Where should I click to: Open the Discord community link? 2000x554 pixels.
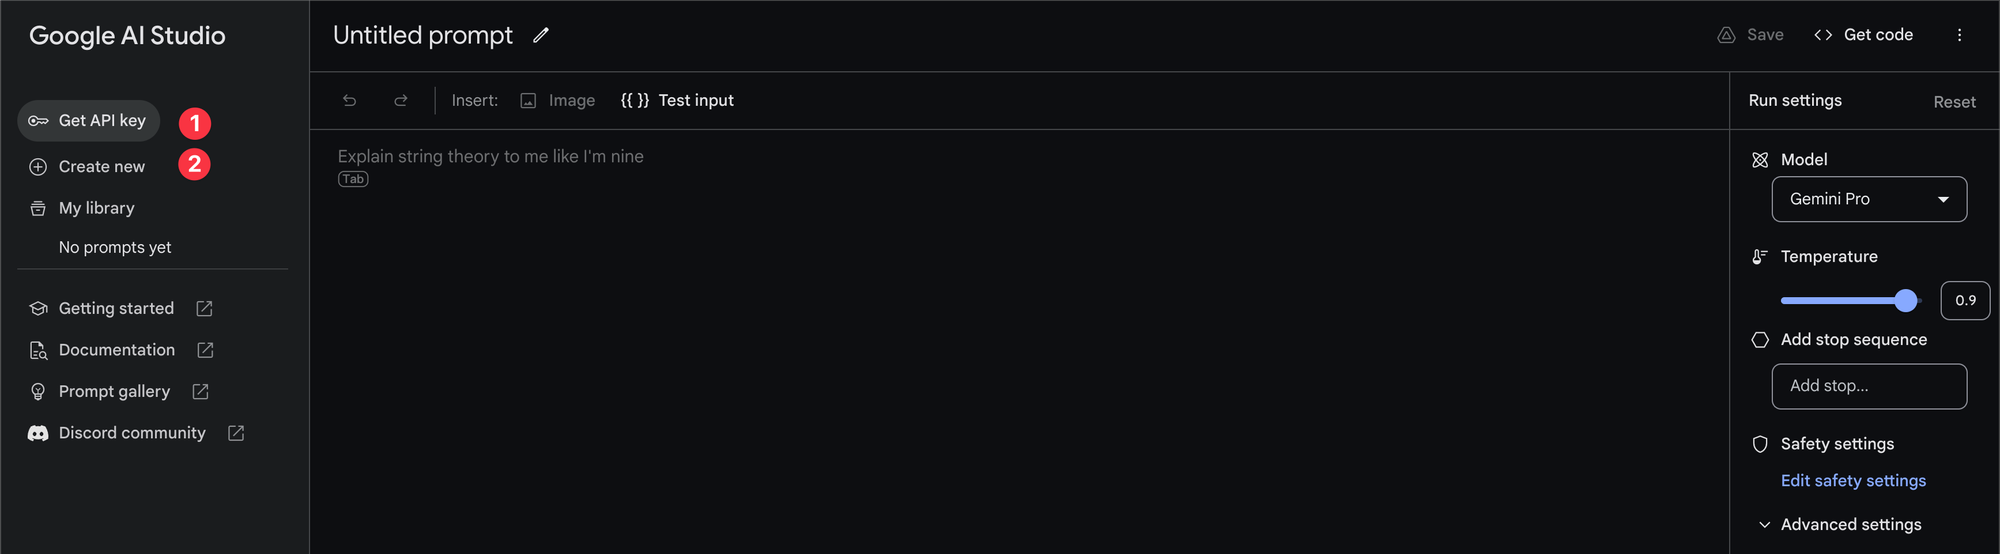point(132,433)
